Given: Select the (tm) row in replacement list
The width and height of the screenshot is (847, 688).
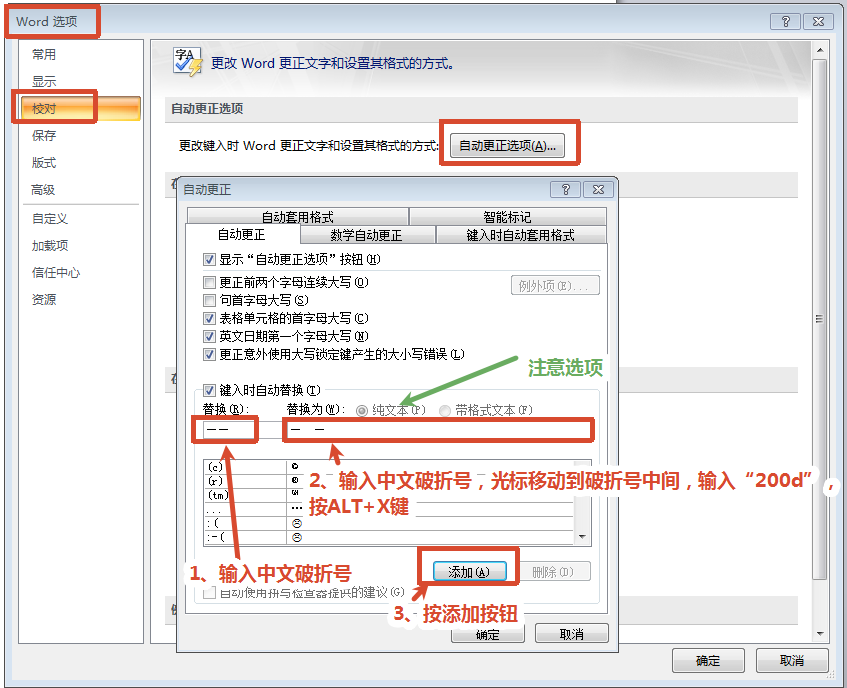Looking at the screenshot, I should click(389, 495).
